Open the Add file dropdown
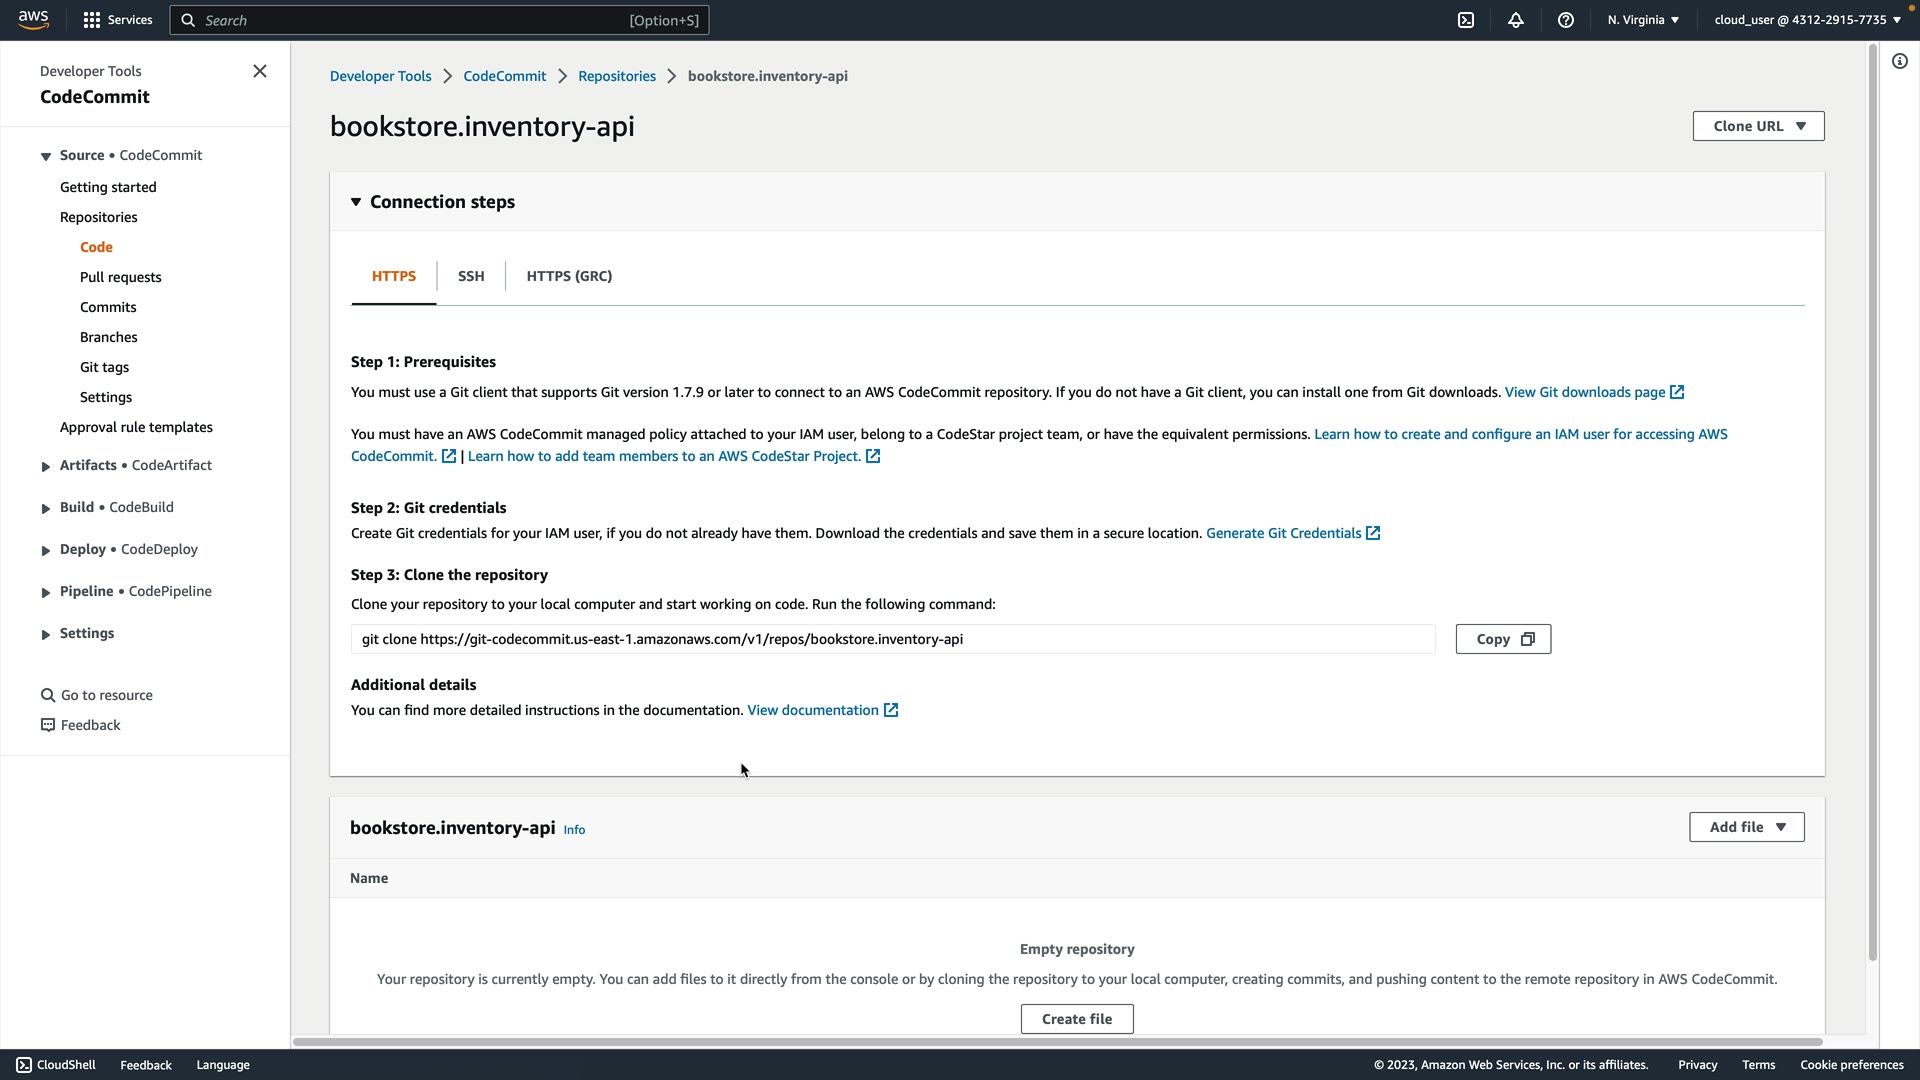Screen dimensions: 1920x1080 coord(1746,827)
